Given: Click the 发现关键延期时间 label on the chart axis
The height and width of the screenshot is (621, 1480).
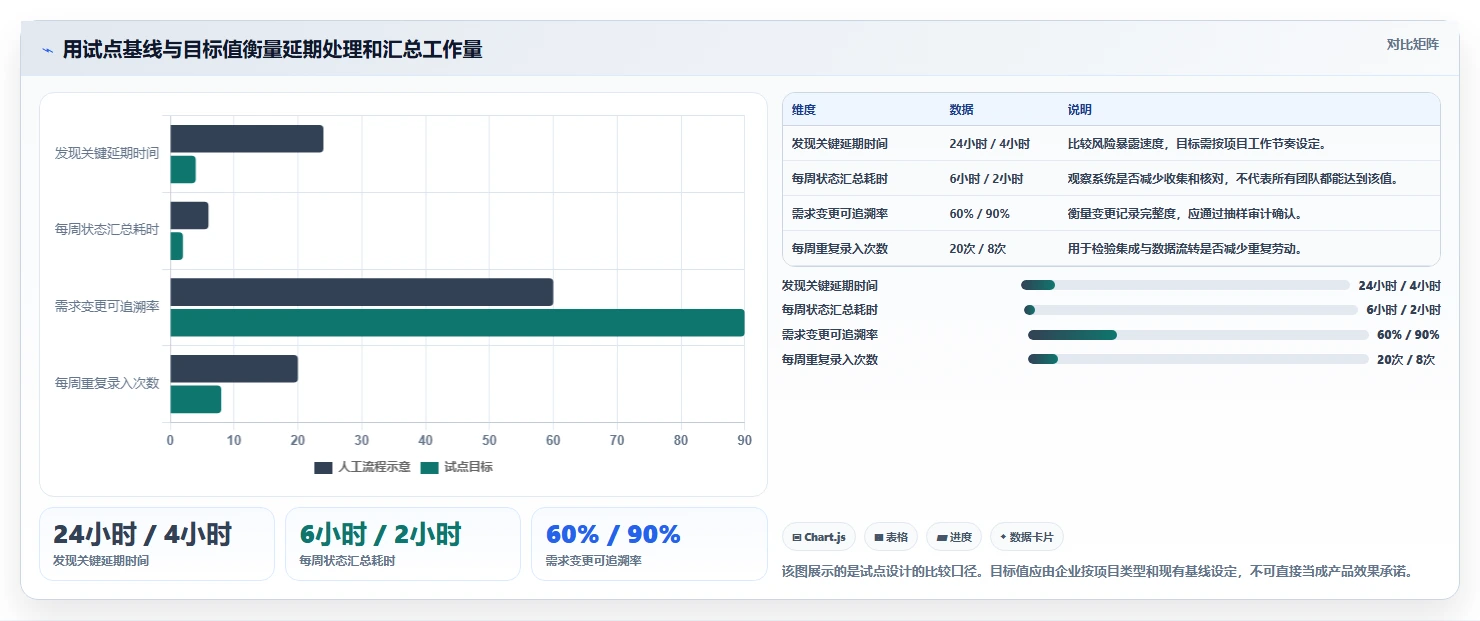Looking at the screenshot, I should pos(107,154).
